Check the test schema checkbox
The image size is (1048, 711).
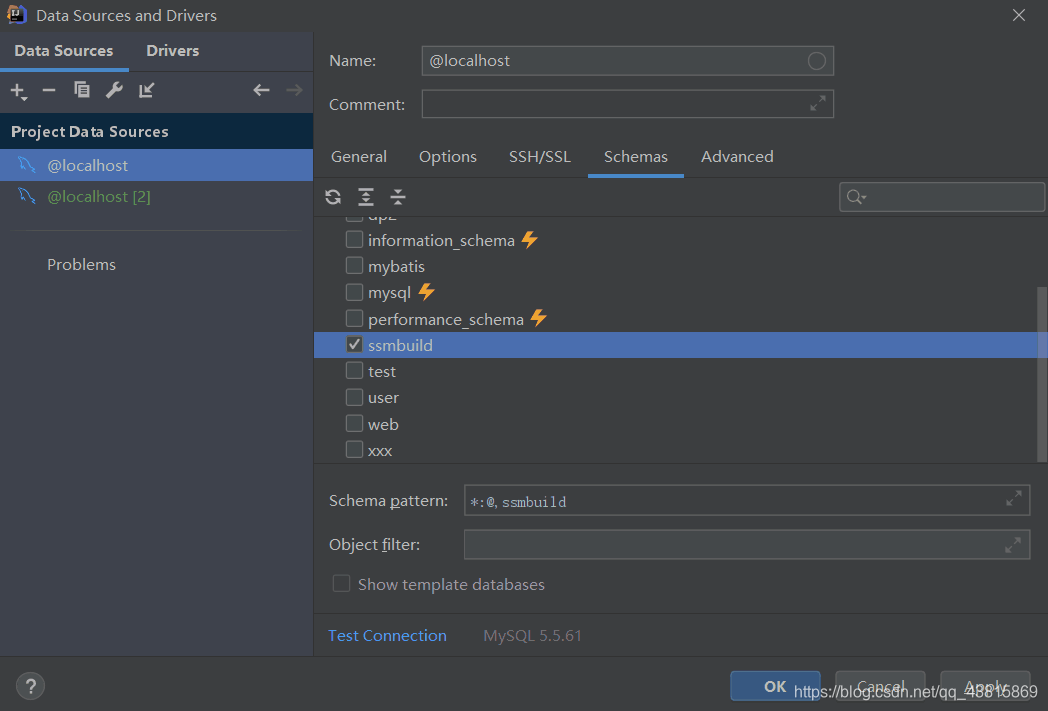click(354, 370)
